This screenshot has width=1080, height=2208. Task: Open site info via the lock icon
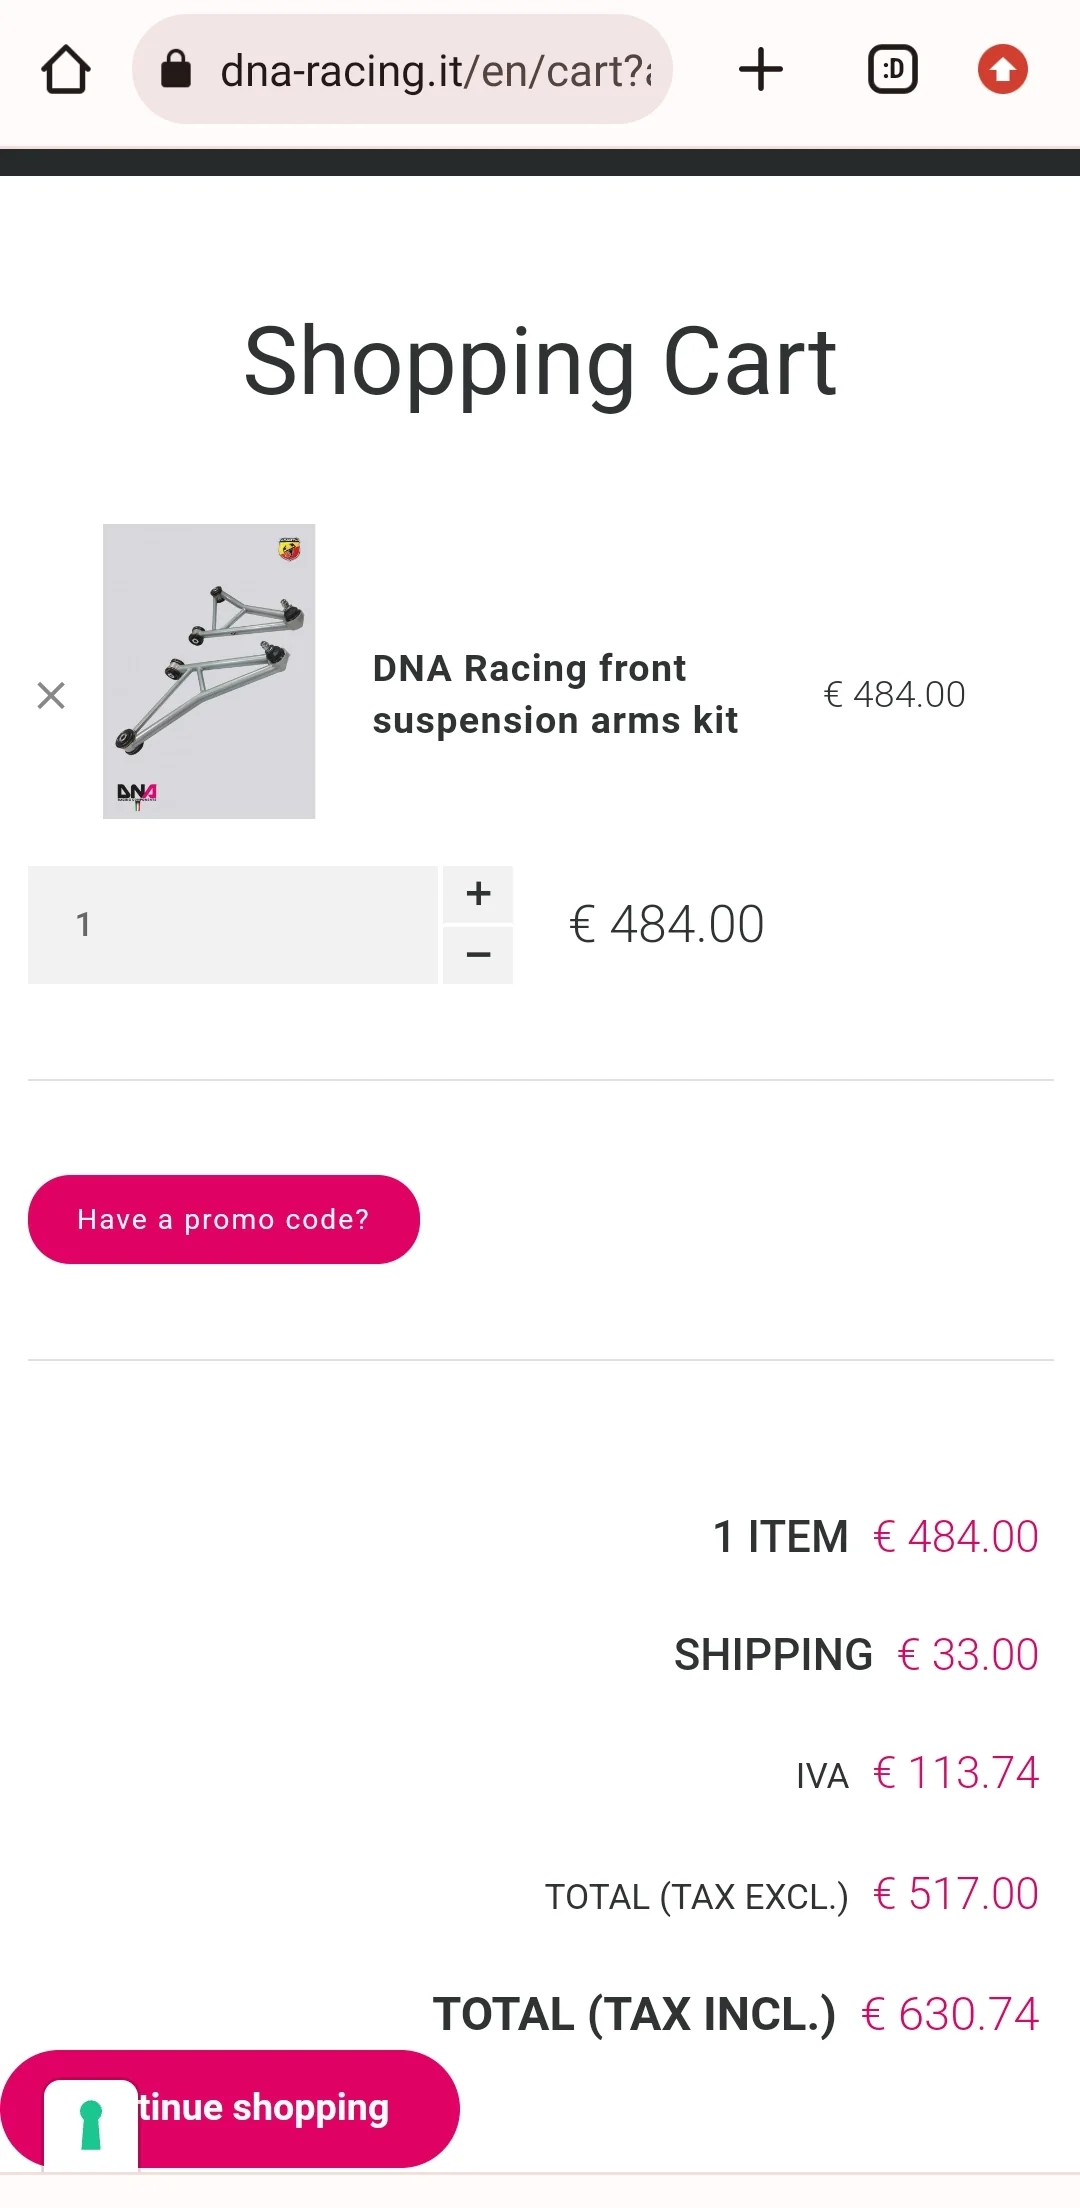pyautogui.click(x=176, y=70)
